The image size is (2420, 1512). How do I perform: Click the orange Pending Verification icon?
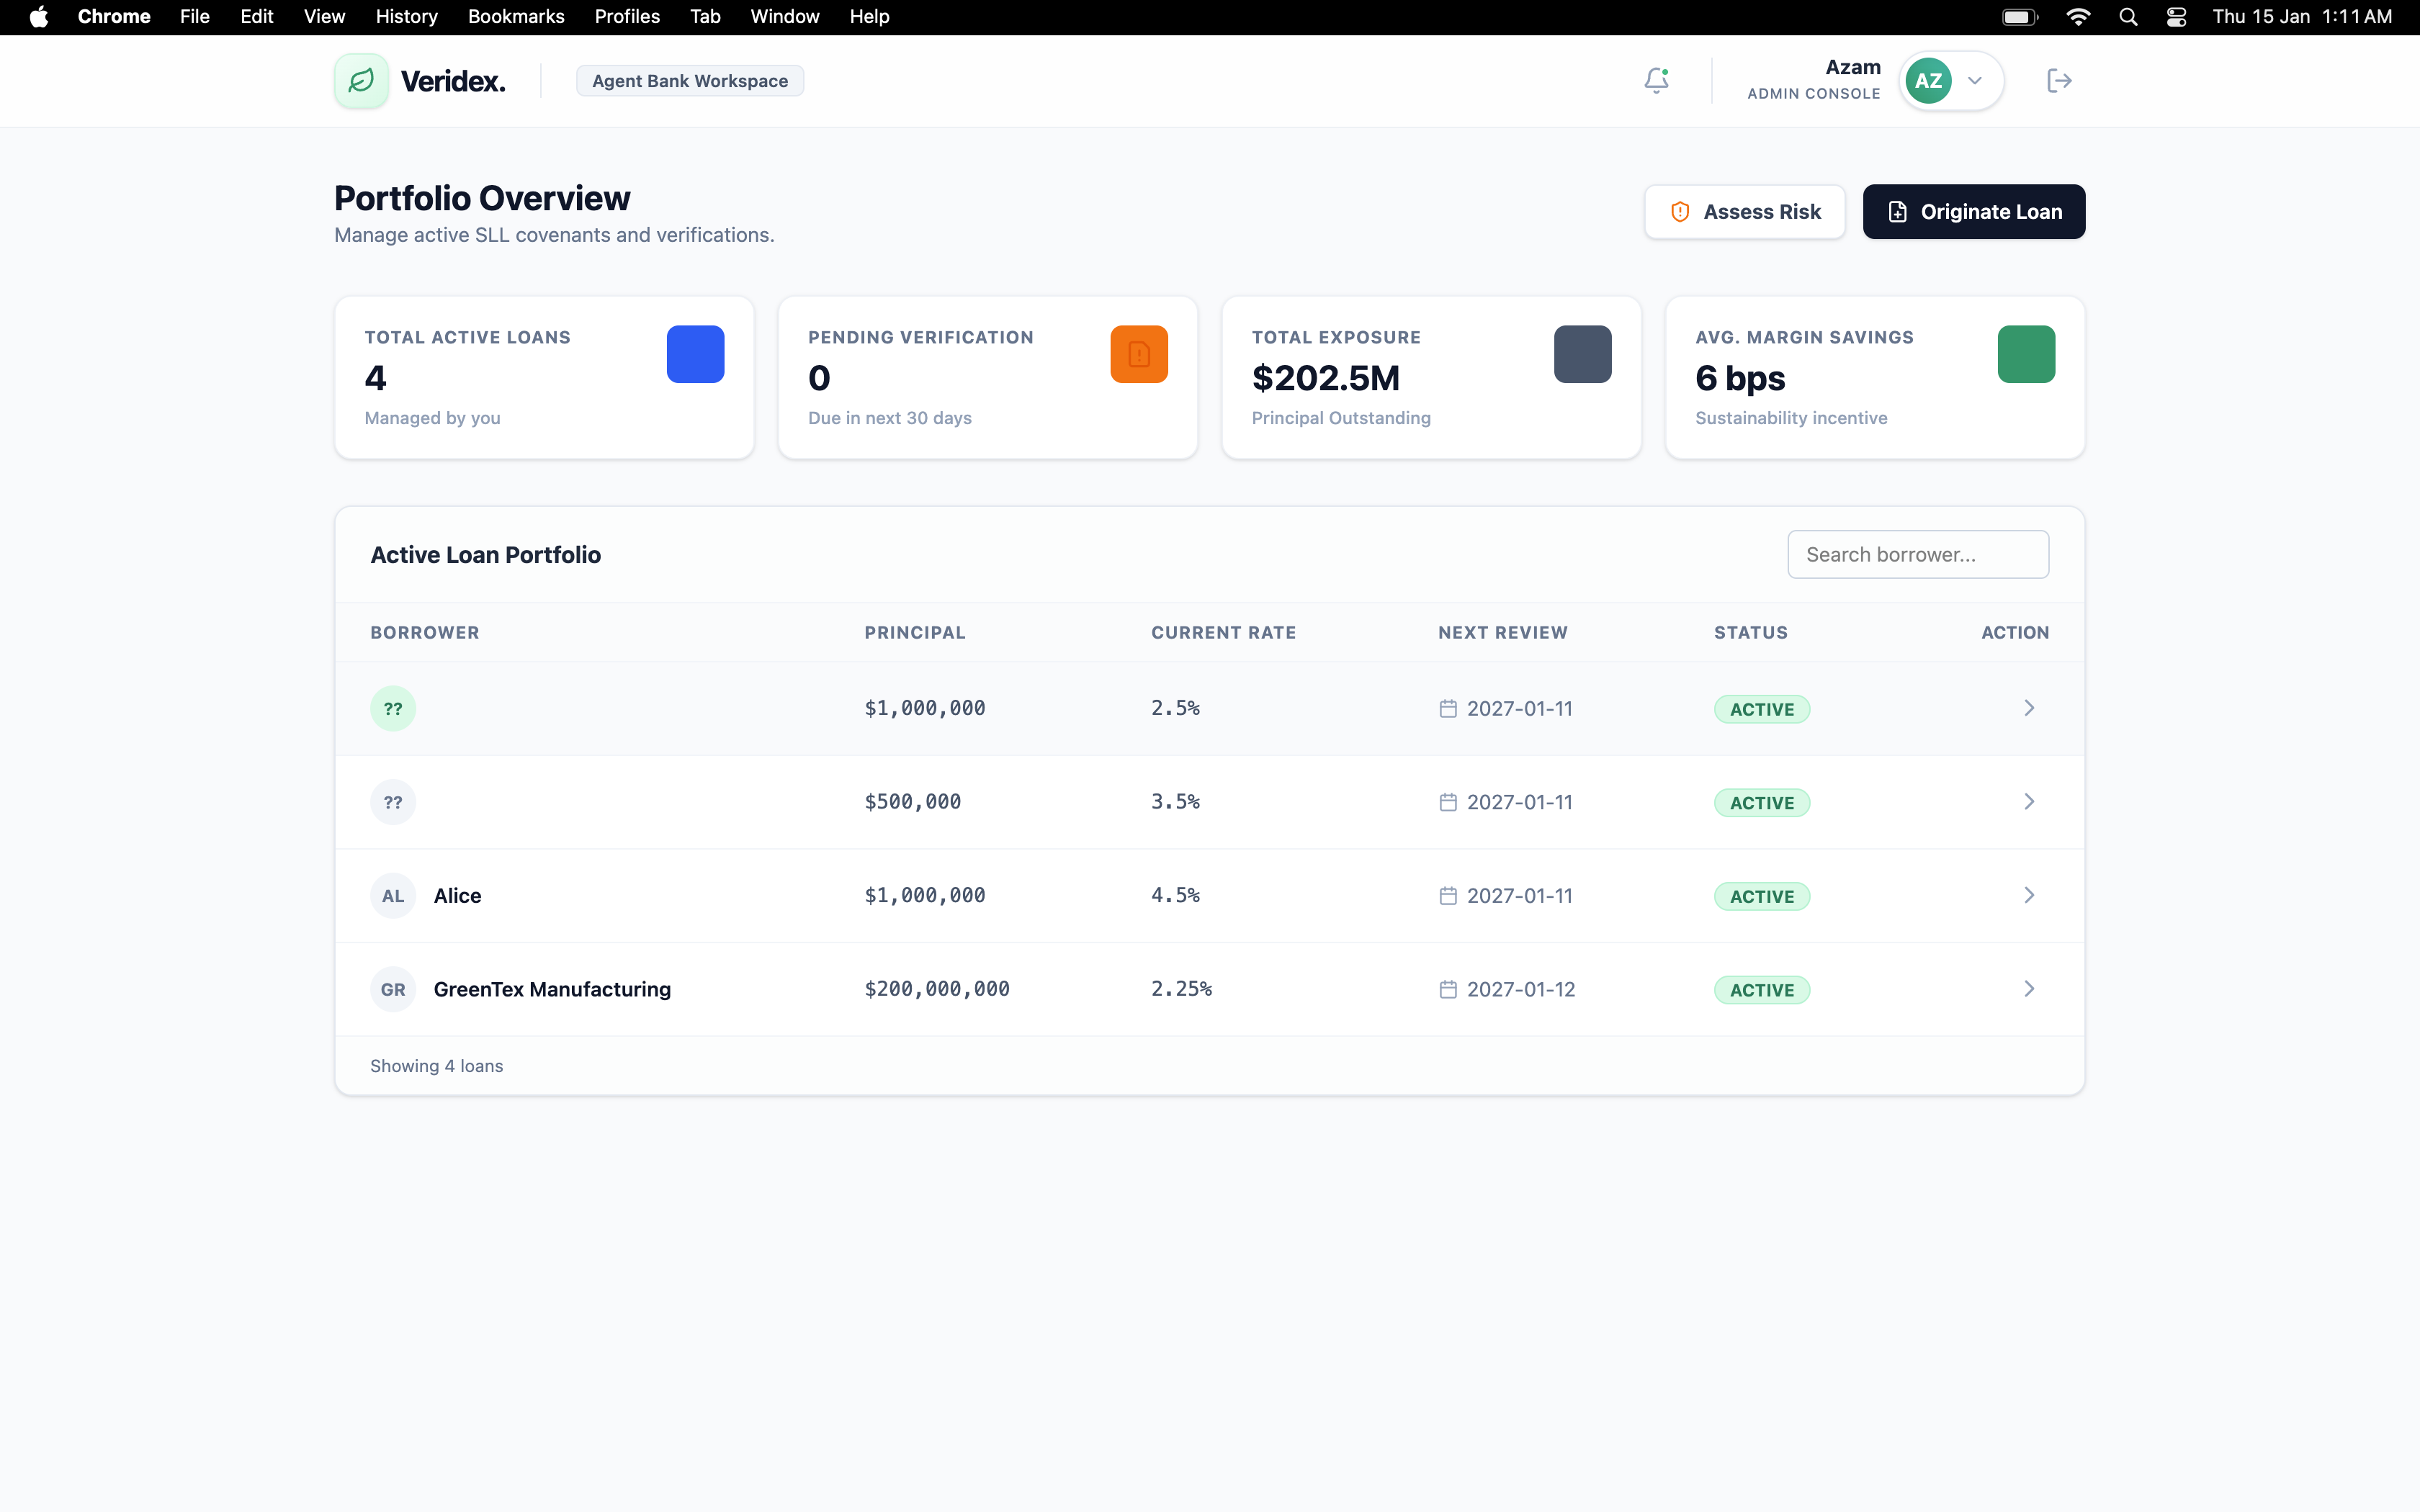pos(1138,354)
